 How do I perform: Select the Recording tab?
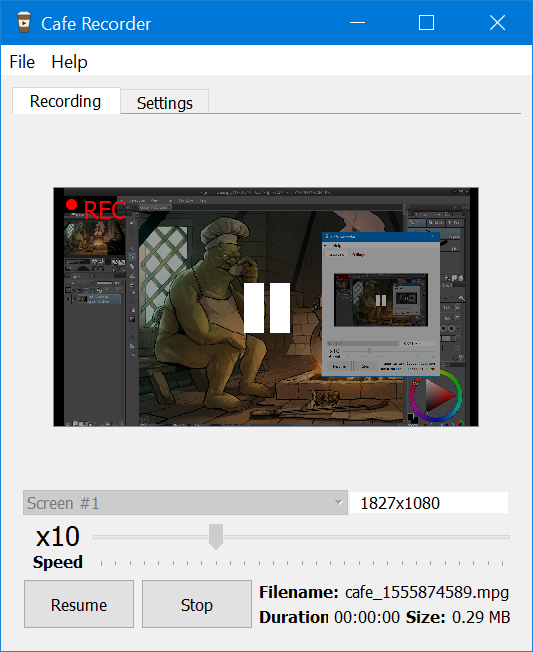[x=66, y=101]
